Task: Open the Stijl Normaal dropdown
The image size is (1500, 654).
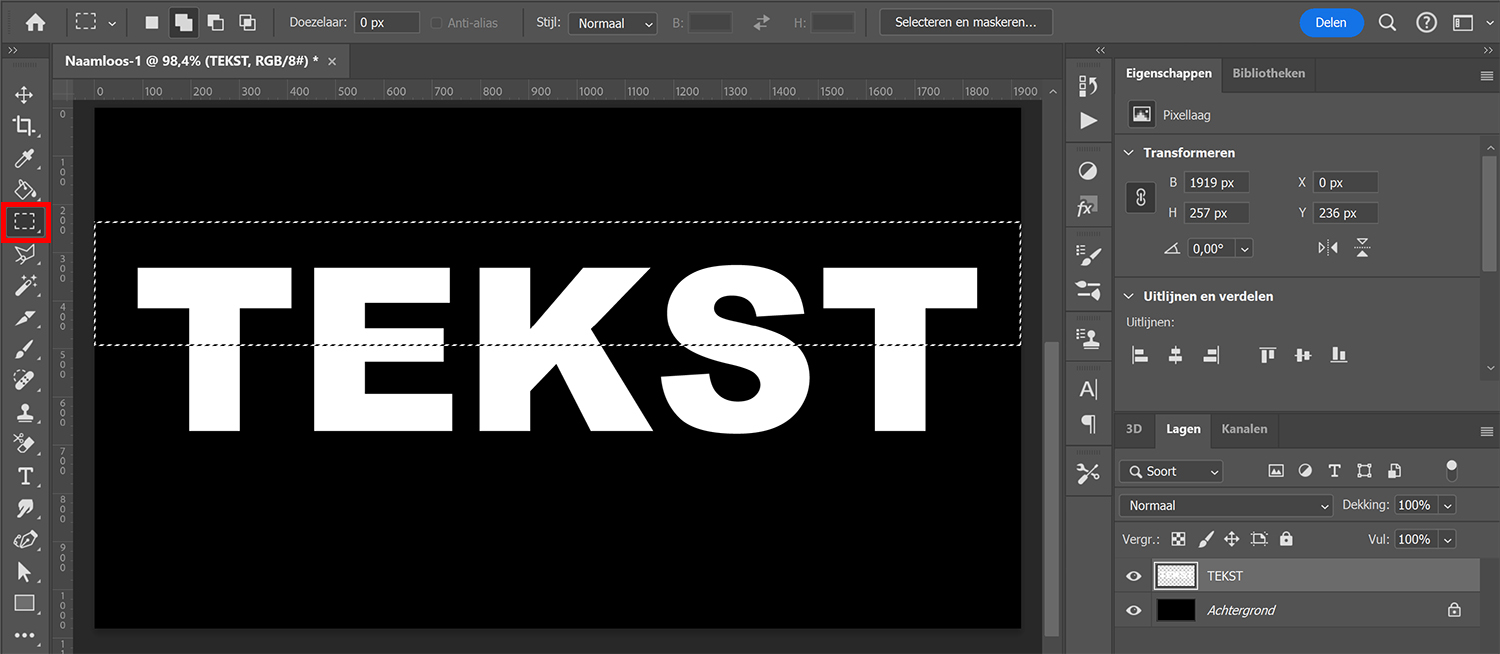Action: pos(612,23)
